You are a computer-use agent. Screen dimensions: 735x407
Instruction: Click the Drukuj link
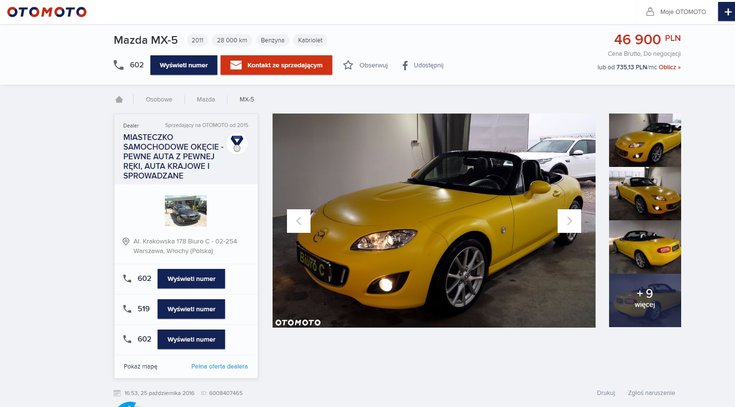pyautogui.click(x=606, y=393)
